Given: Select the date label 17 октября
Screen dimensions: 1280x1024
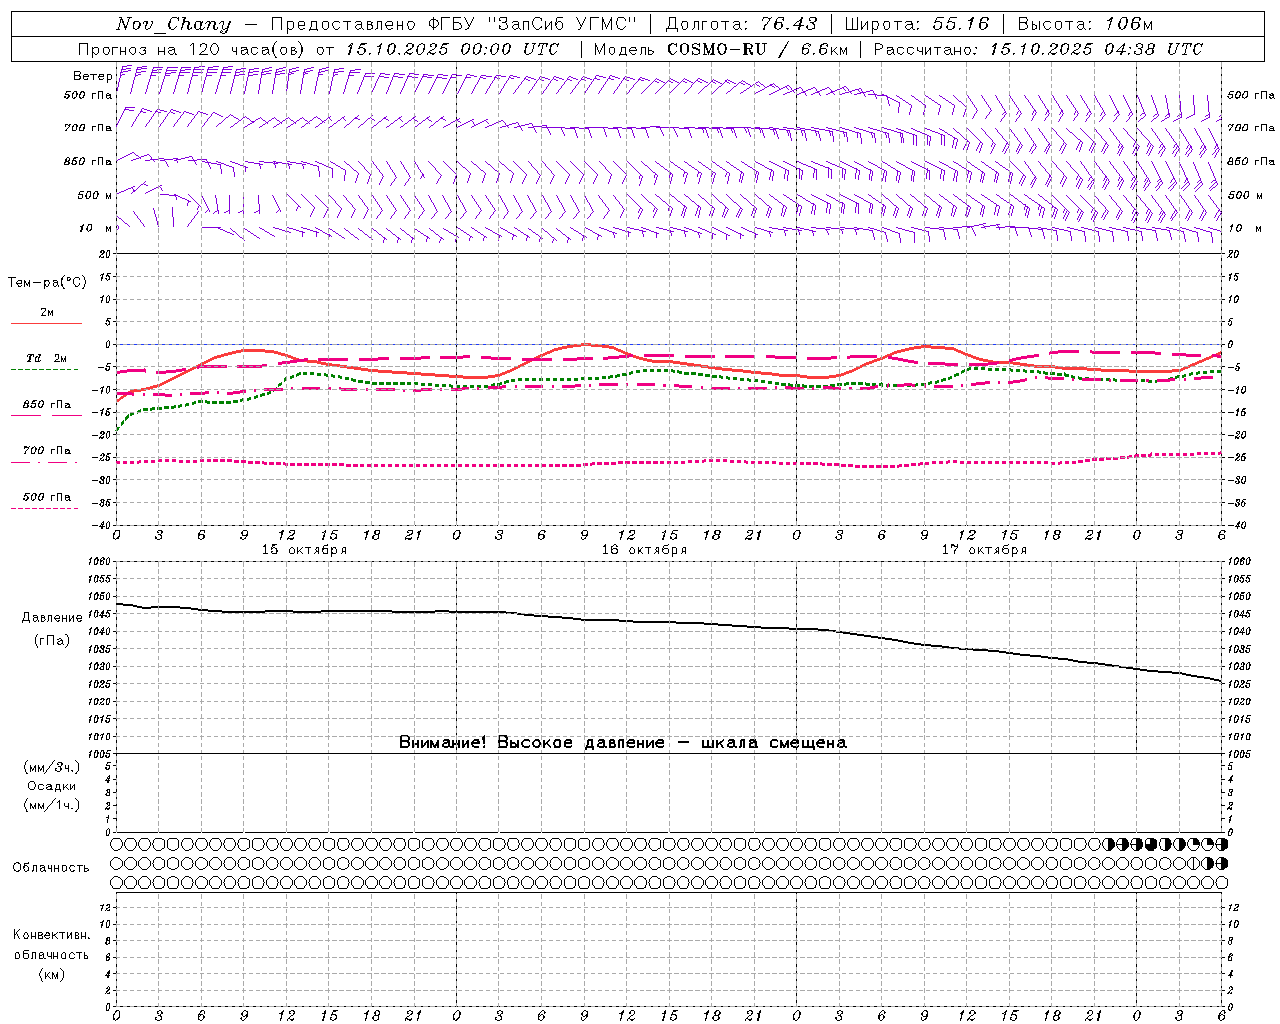Looking at the screenshot, I should [x=984, y=550].
